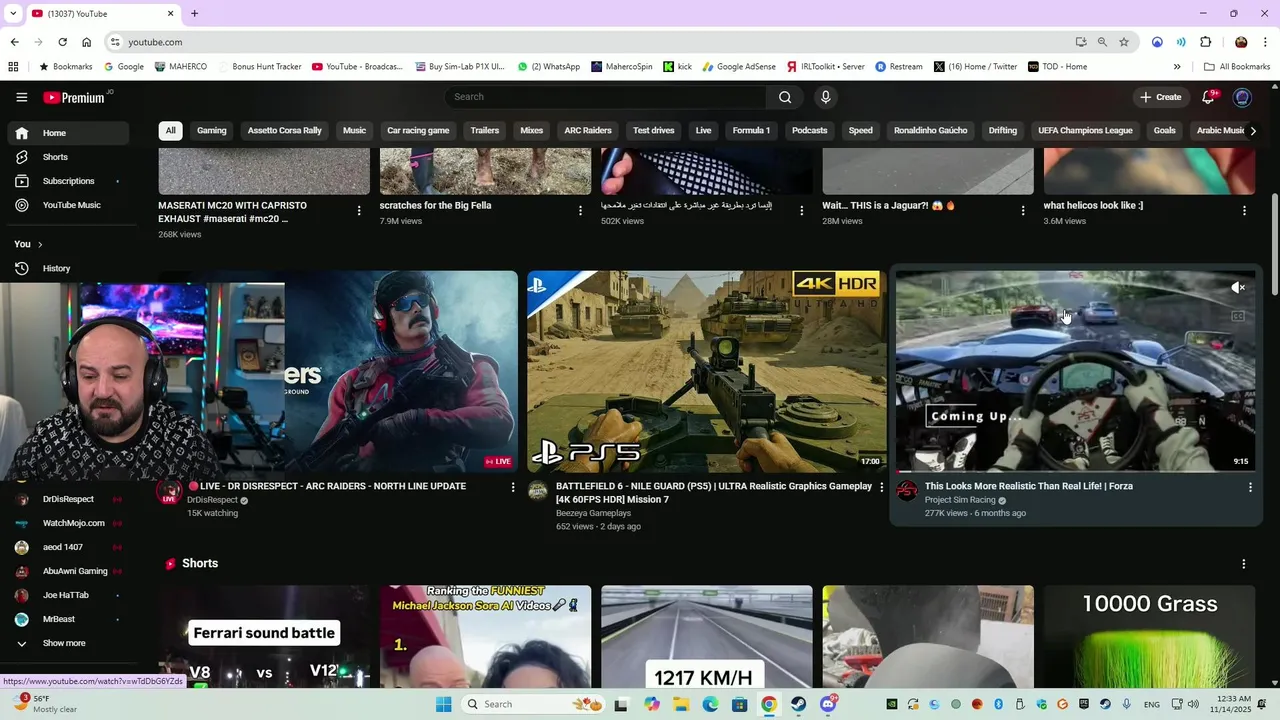Reload the page in Chrome
The height and width of the screenshot is (720, 1280).
[x=62, y=42]
